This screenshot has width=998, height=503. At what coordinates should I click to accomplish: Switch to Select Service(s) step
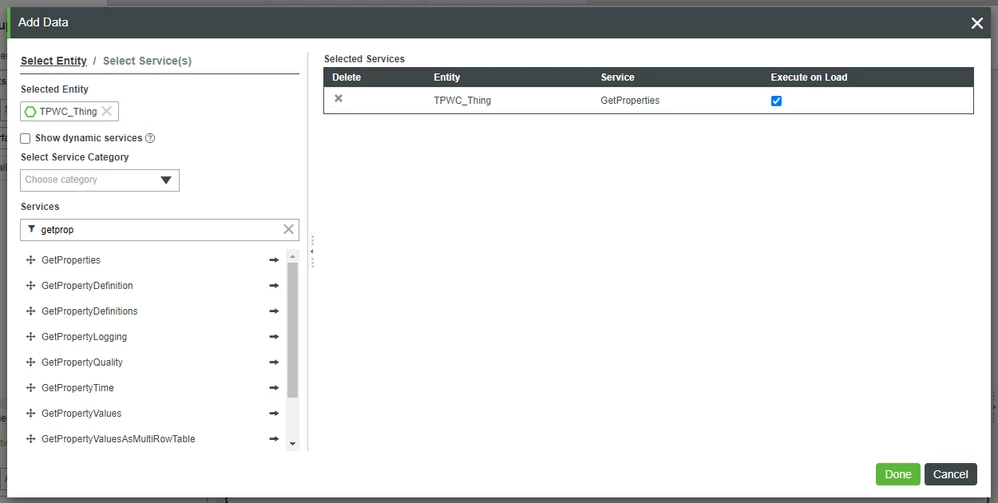click(147, 60)
